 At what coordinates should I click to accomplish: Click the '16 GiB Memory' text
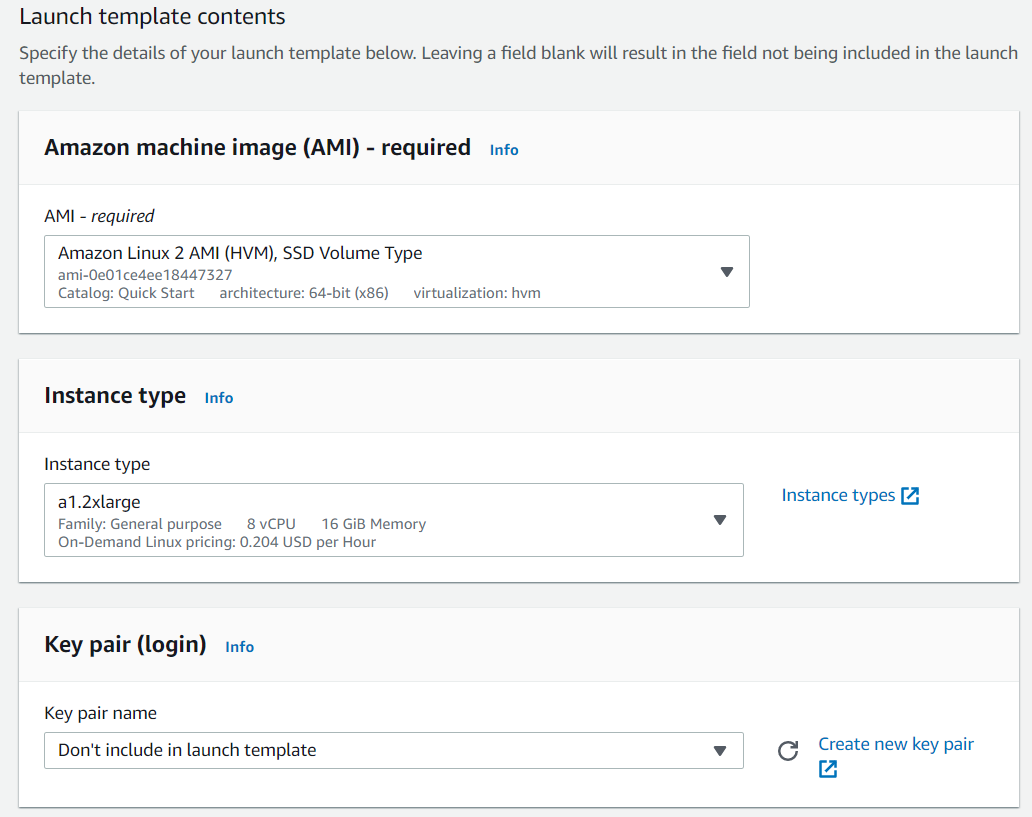tap(373, 524)
